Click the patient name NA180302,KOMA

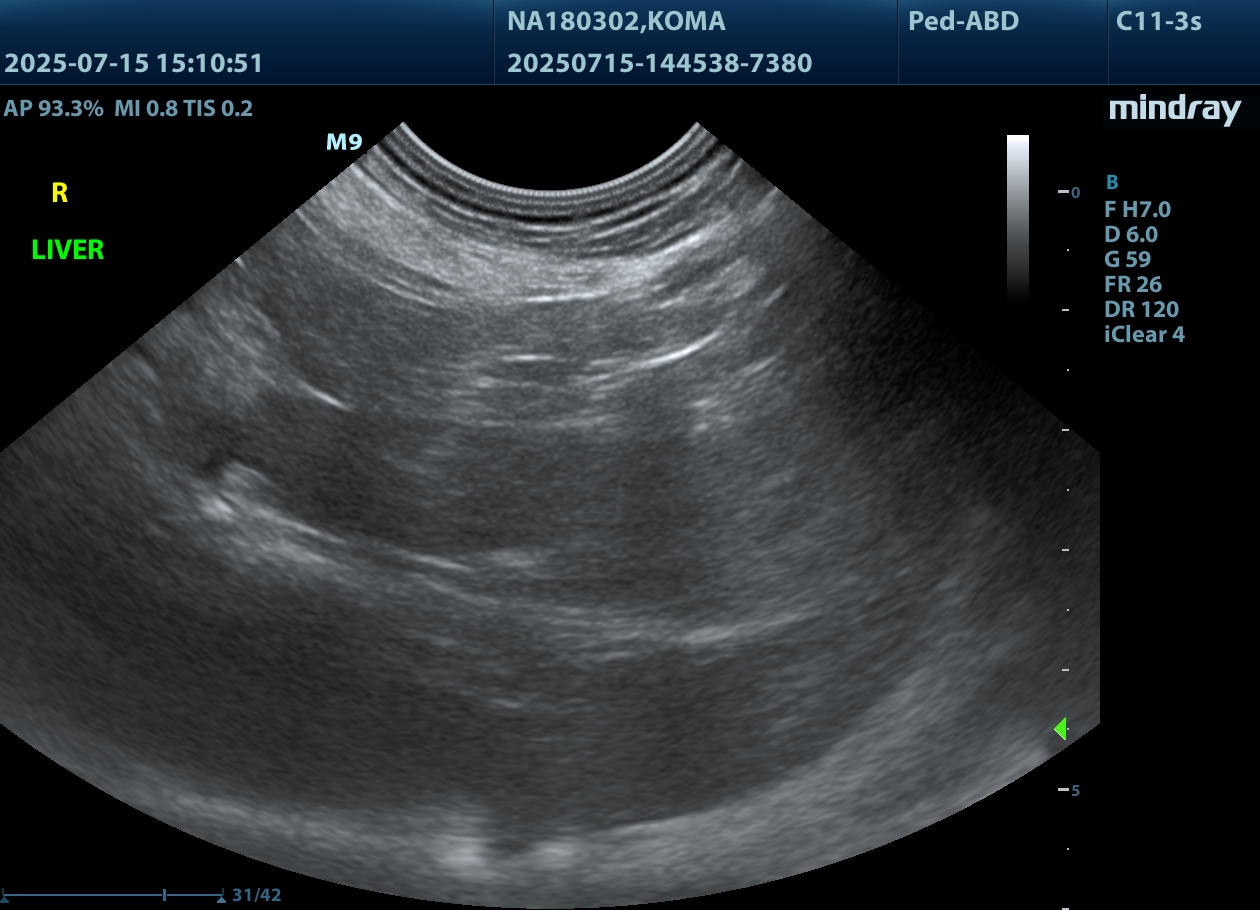[x=616, y=21]
